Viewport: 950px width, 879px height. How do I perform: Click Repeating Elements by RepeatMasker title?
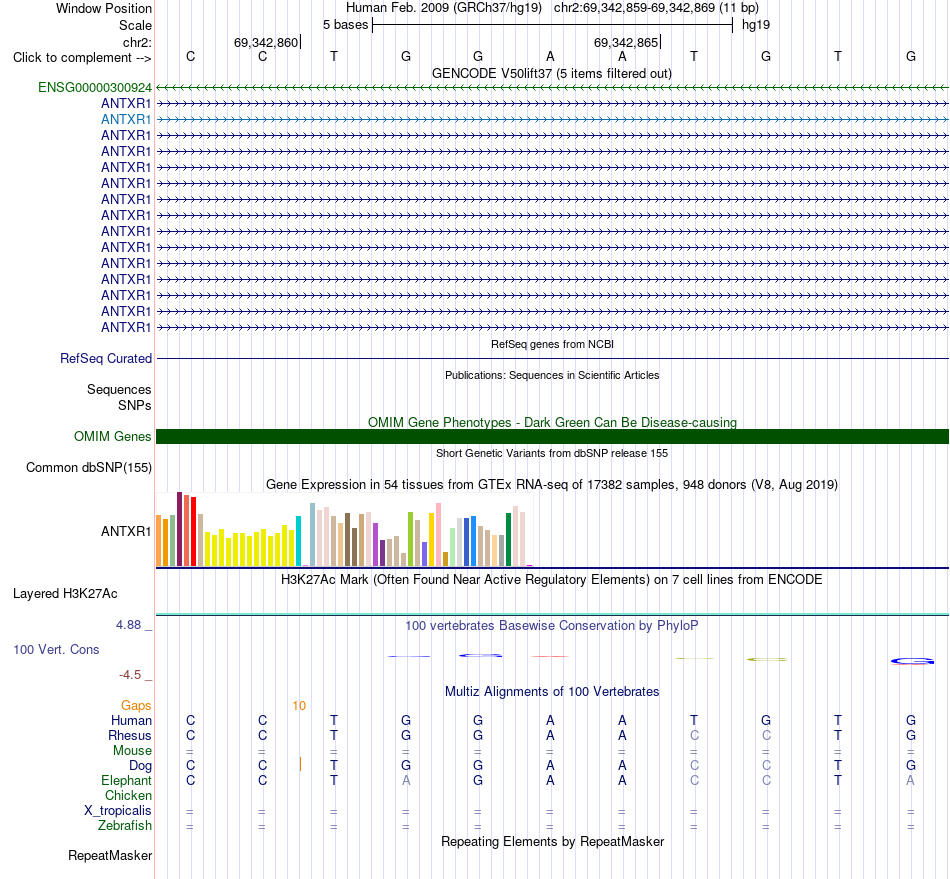click(x=553, y=841)
